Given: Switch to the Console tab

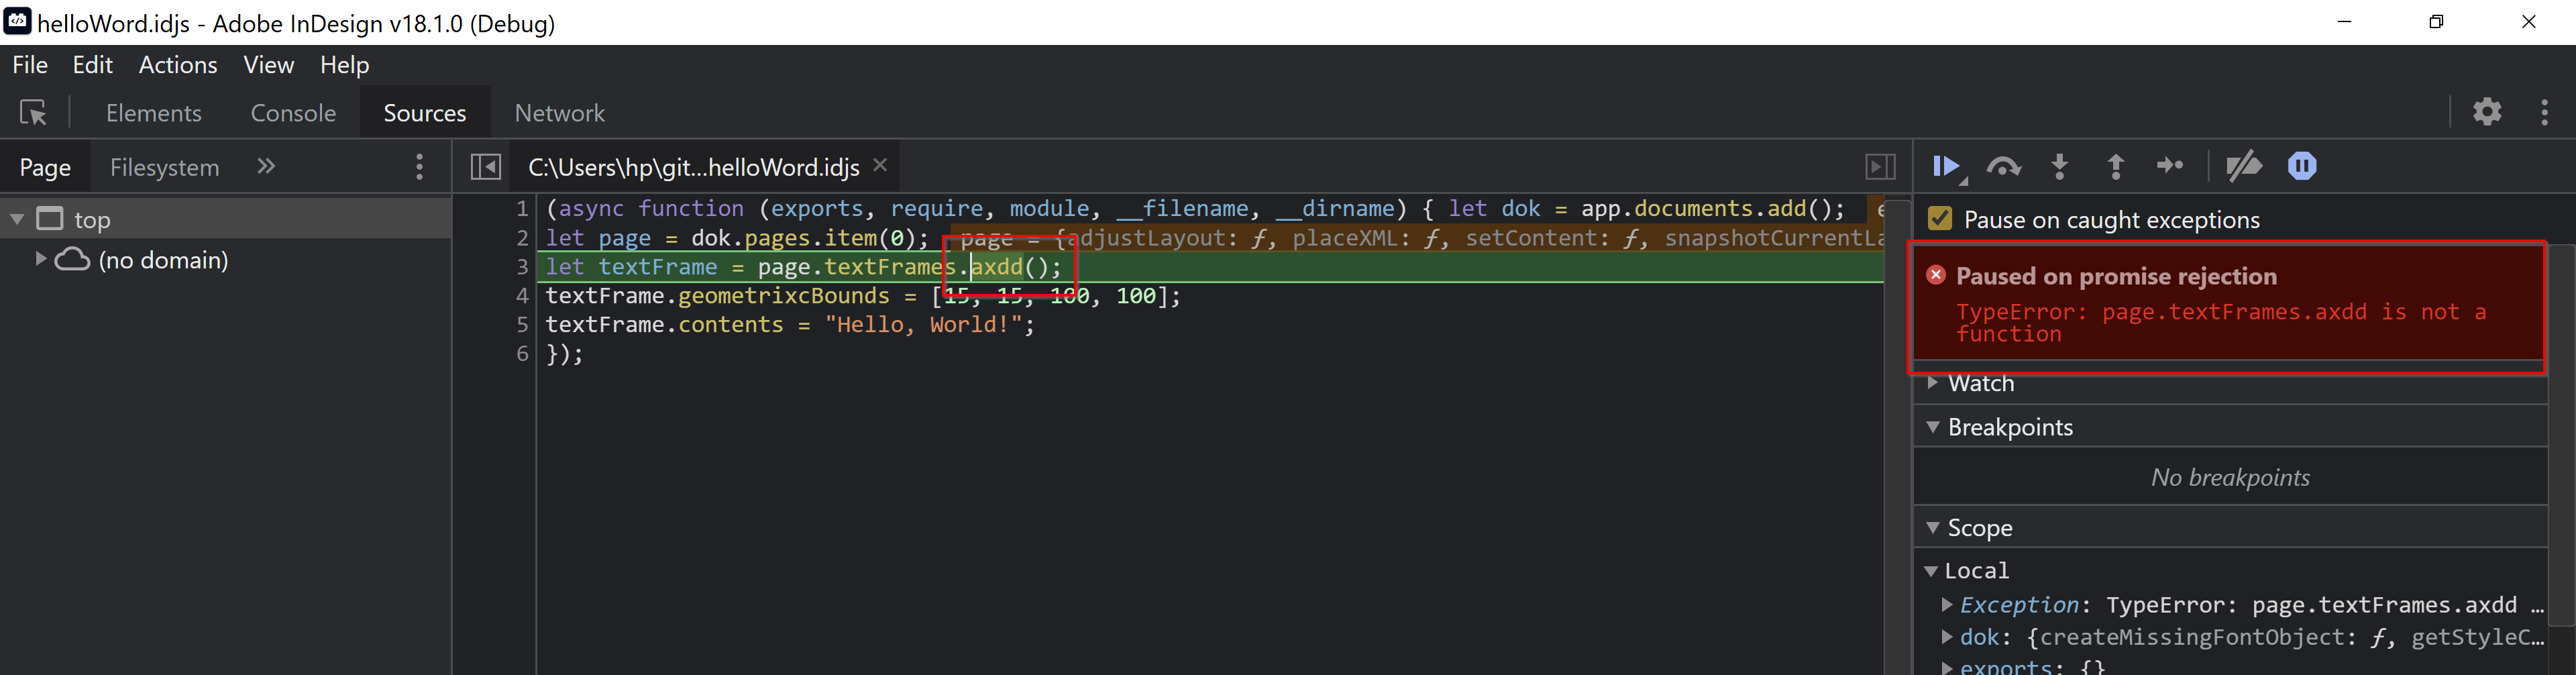Looking at the screenshot, I should click(x=293, y=113).
